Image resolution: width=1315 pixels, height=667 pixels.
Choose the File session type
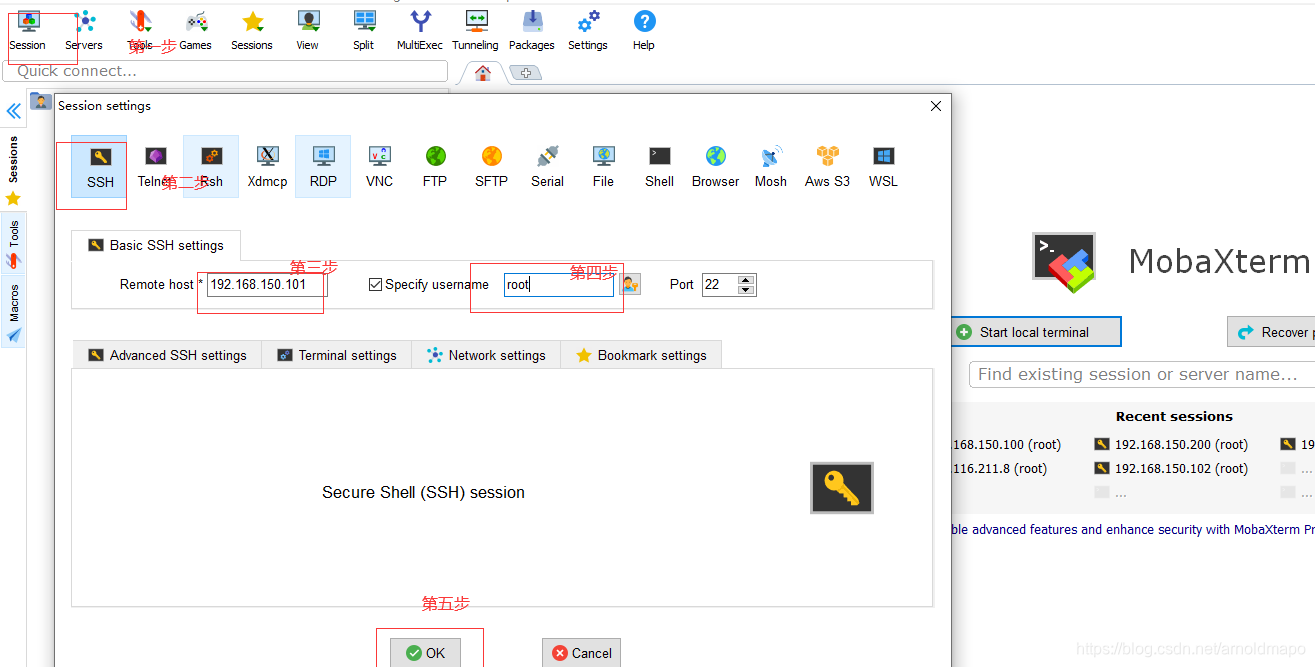click(x=603, y=166)
